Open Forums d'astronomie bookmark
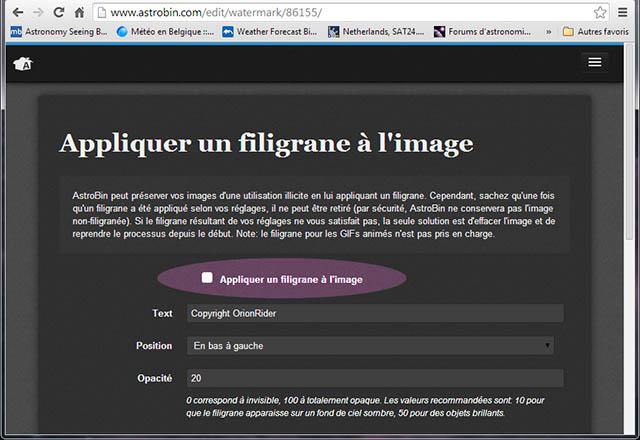Screen dimensions: 640x440 coord(482,31)
